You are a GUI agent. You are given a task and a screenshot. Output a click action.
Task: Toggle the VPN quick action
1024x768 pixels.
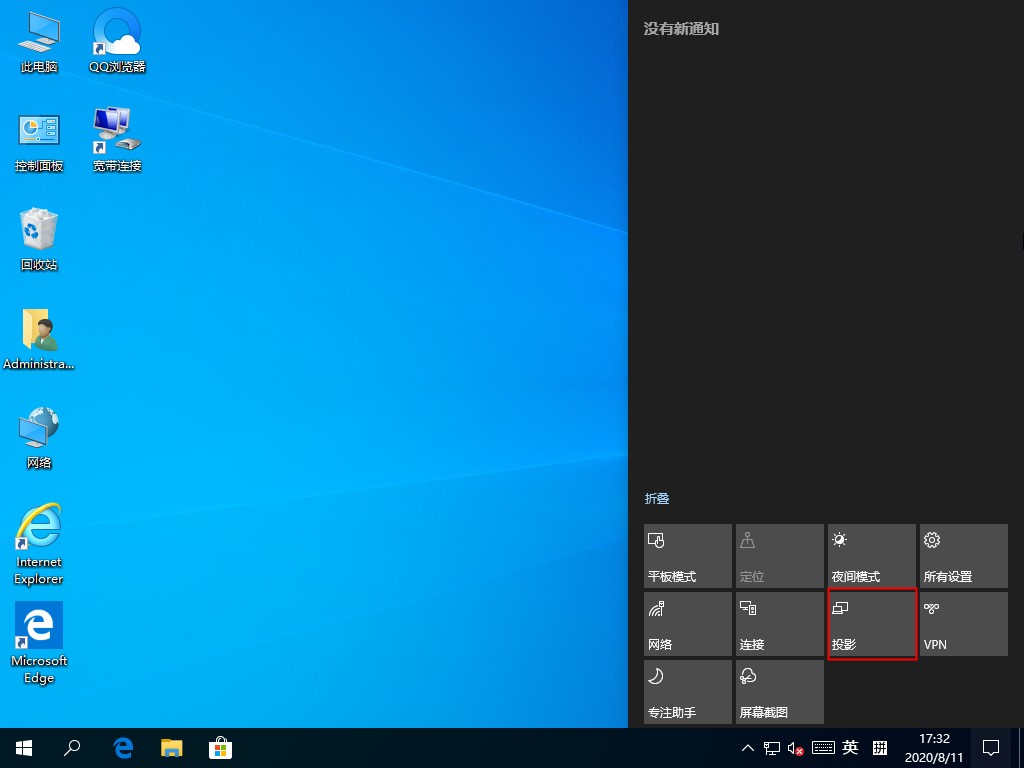coord(962,624)
